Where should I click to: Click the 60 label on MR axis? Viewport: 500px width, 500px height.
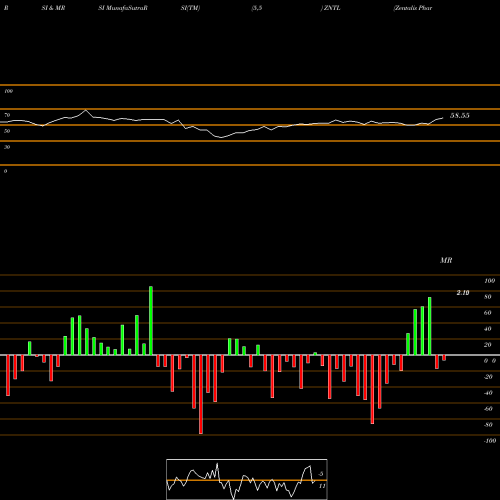tap(488, 313)
